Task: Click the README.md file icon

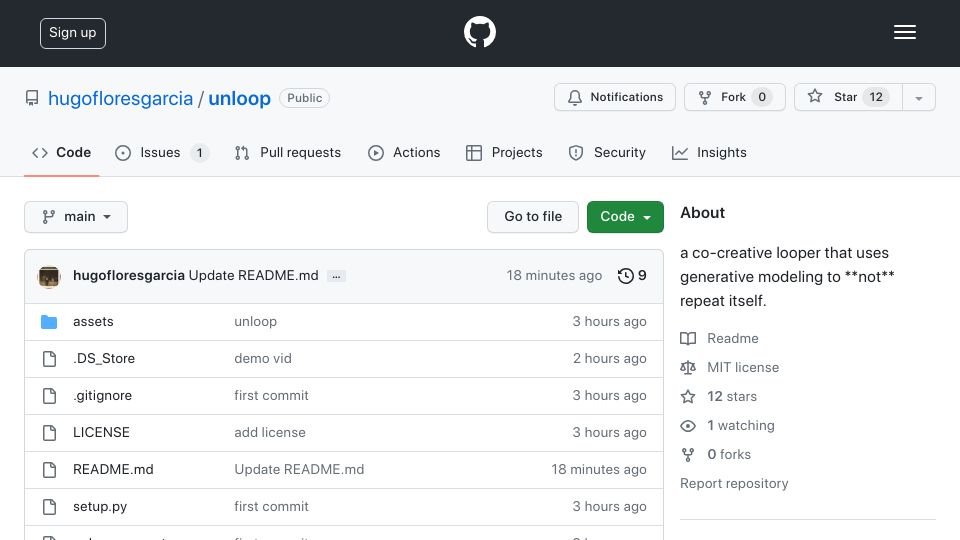Action: point(49,470)
